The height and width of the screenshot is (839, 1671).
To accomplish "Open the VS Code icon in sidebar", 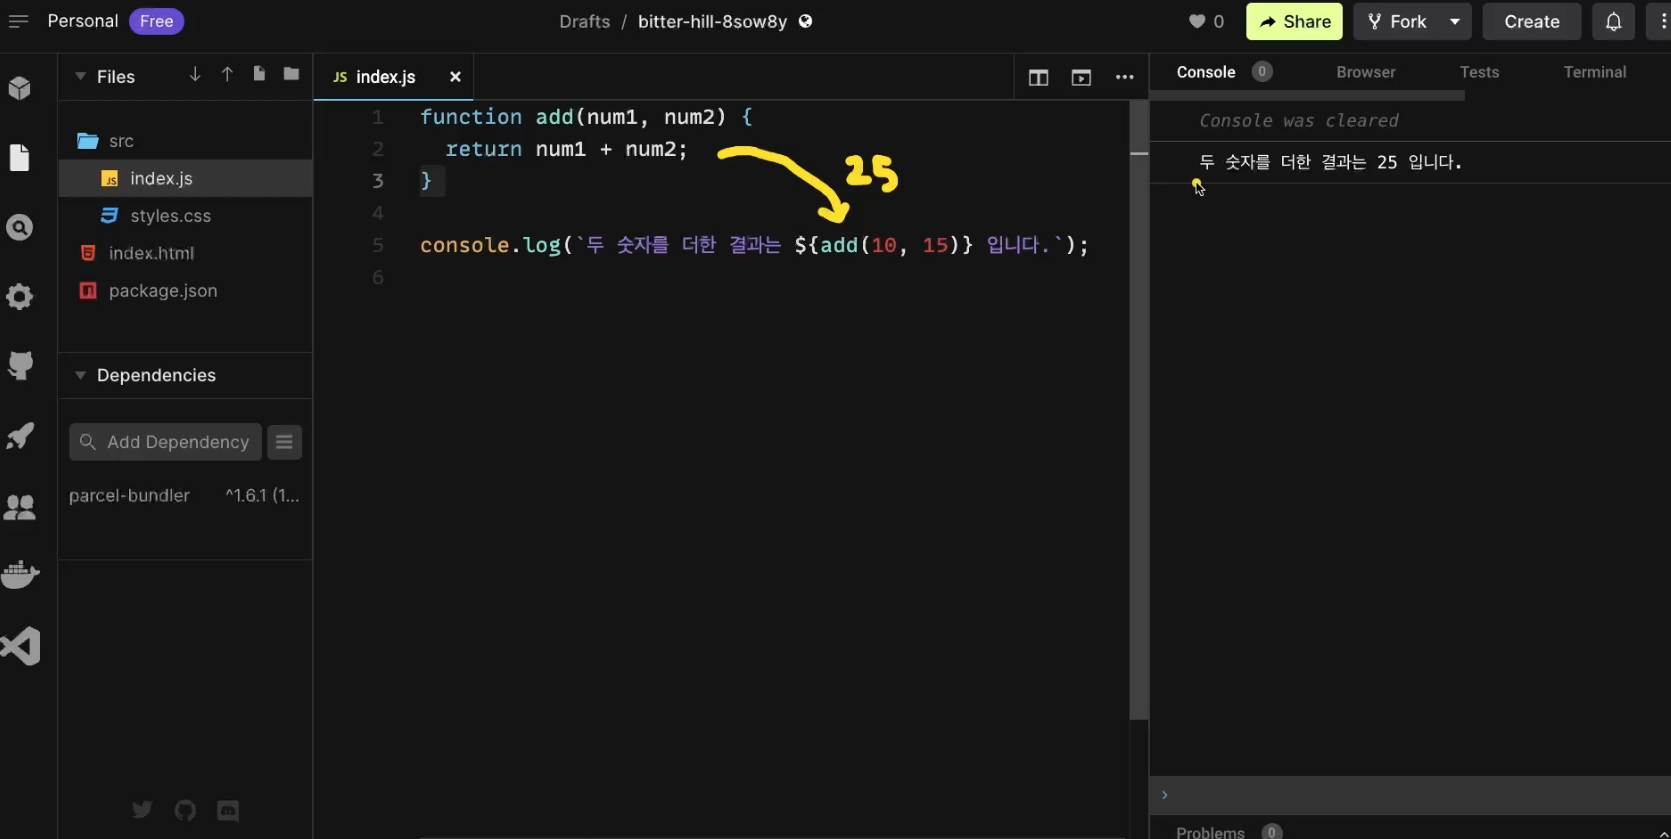I will click(20, 646).
